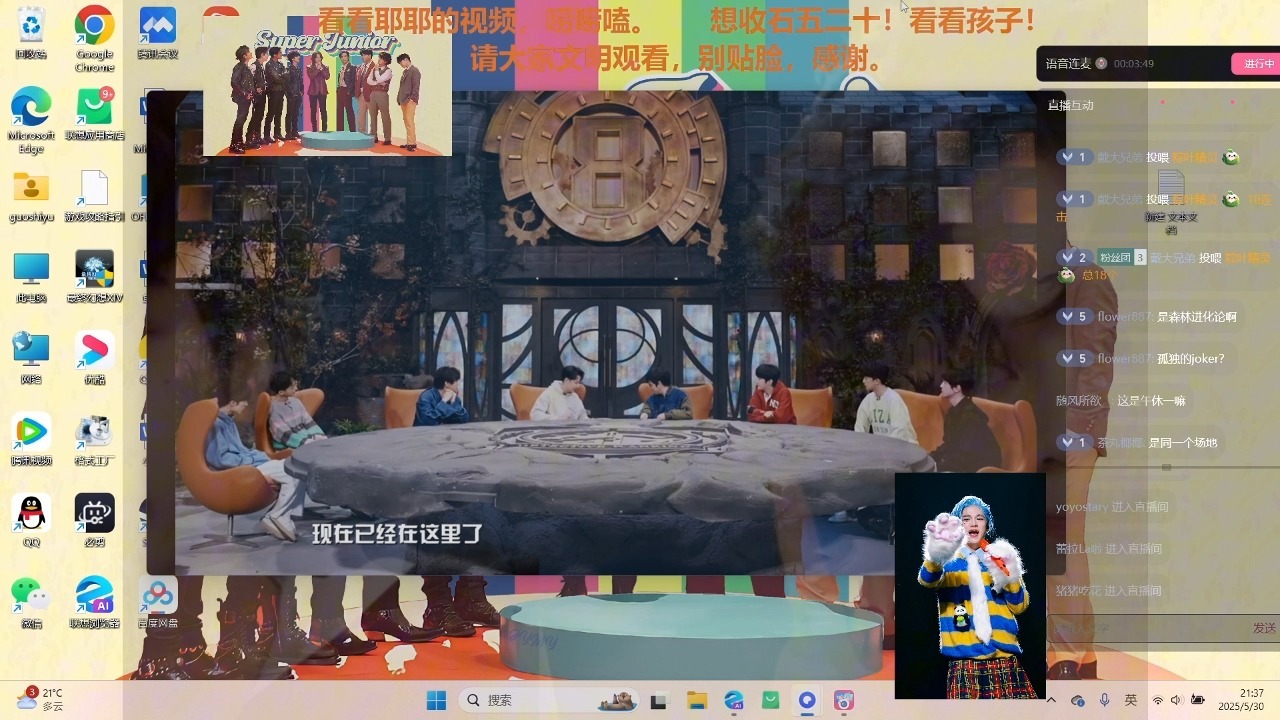Click the chat message 这是午休一嘛
The width and height of the screenshot is (1280, 720).
1151,401
